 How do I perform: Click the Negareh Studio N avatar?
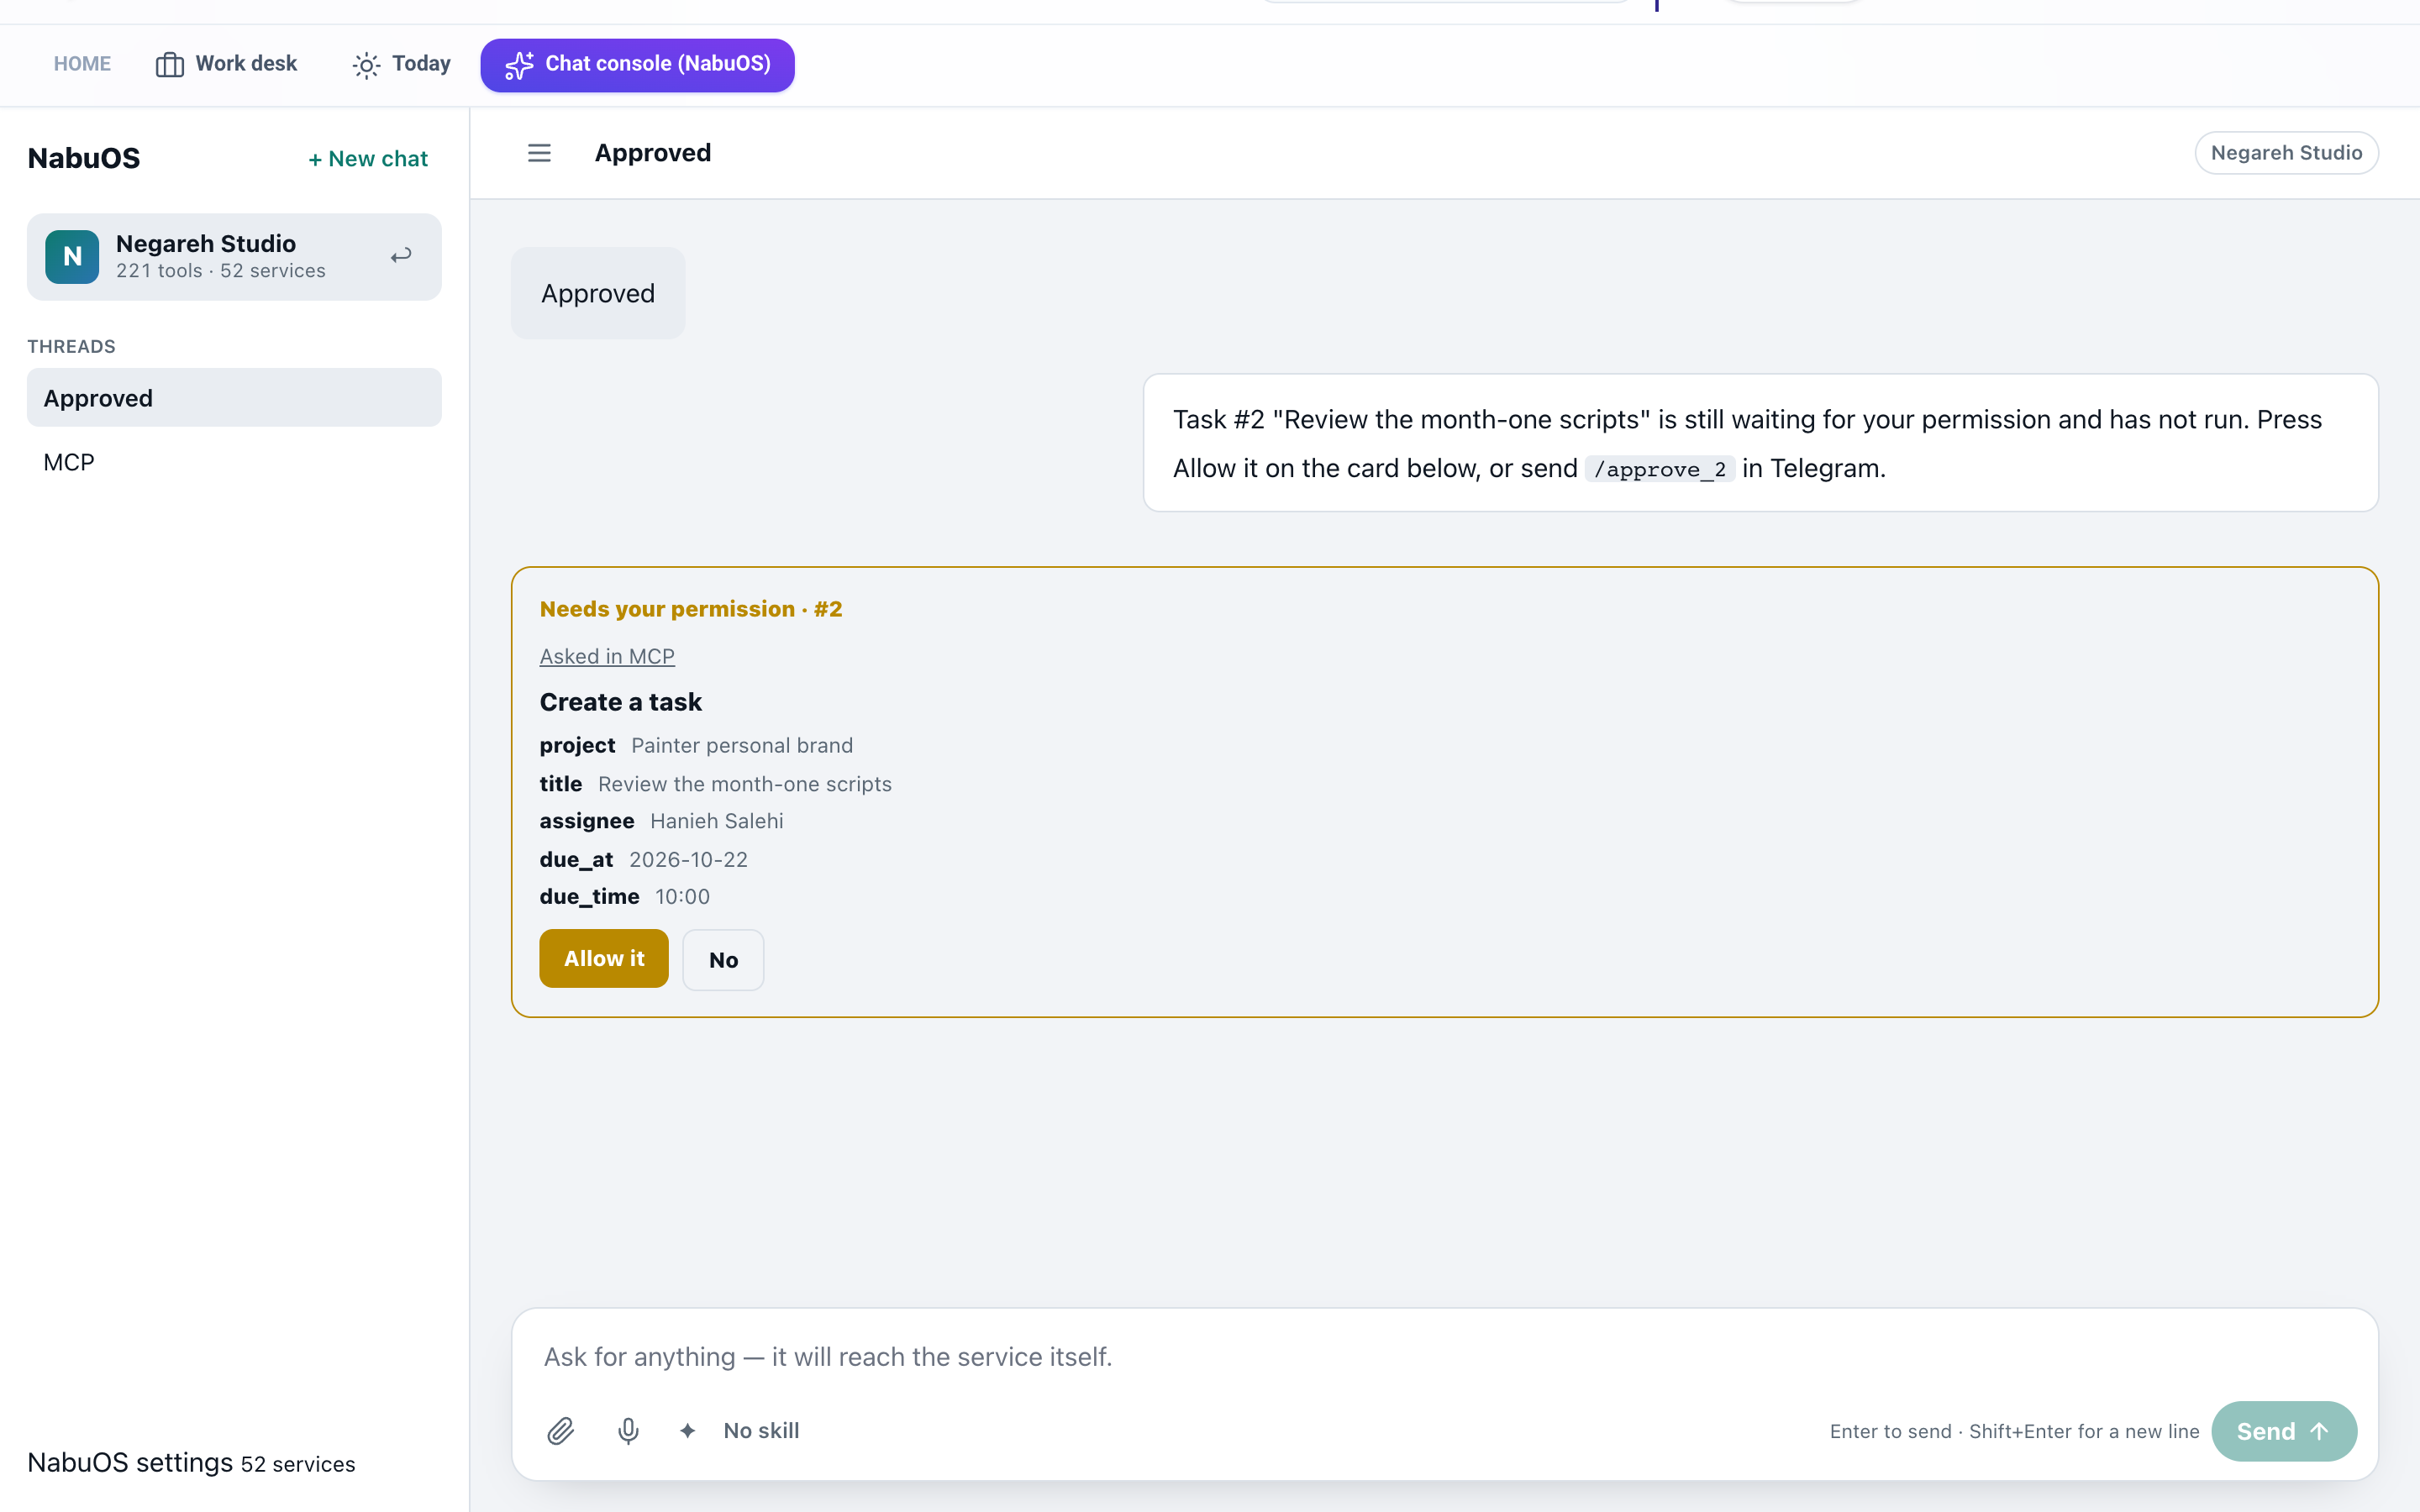pos(72,257)
